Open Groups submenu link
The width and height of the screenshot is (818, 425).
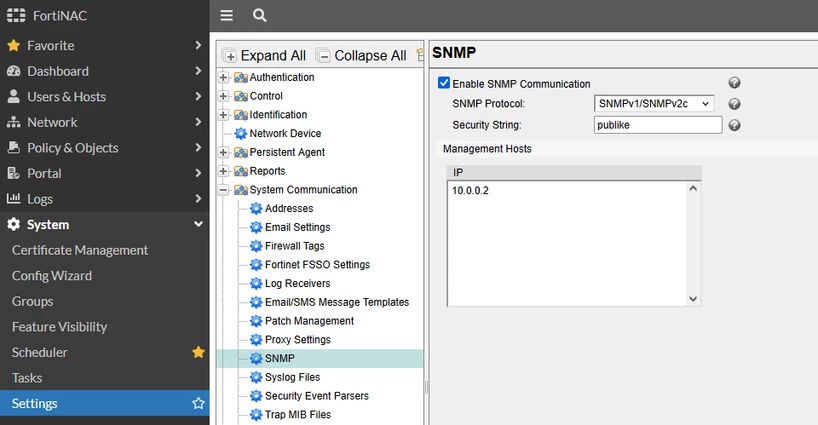pyautogui.click(x=32, y=301)
